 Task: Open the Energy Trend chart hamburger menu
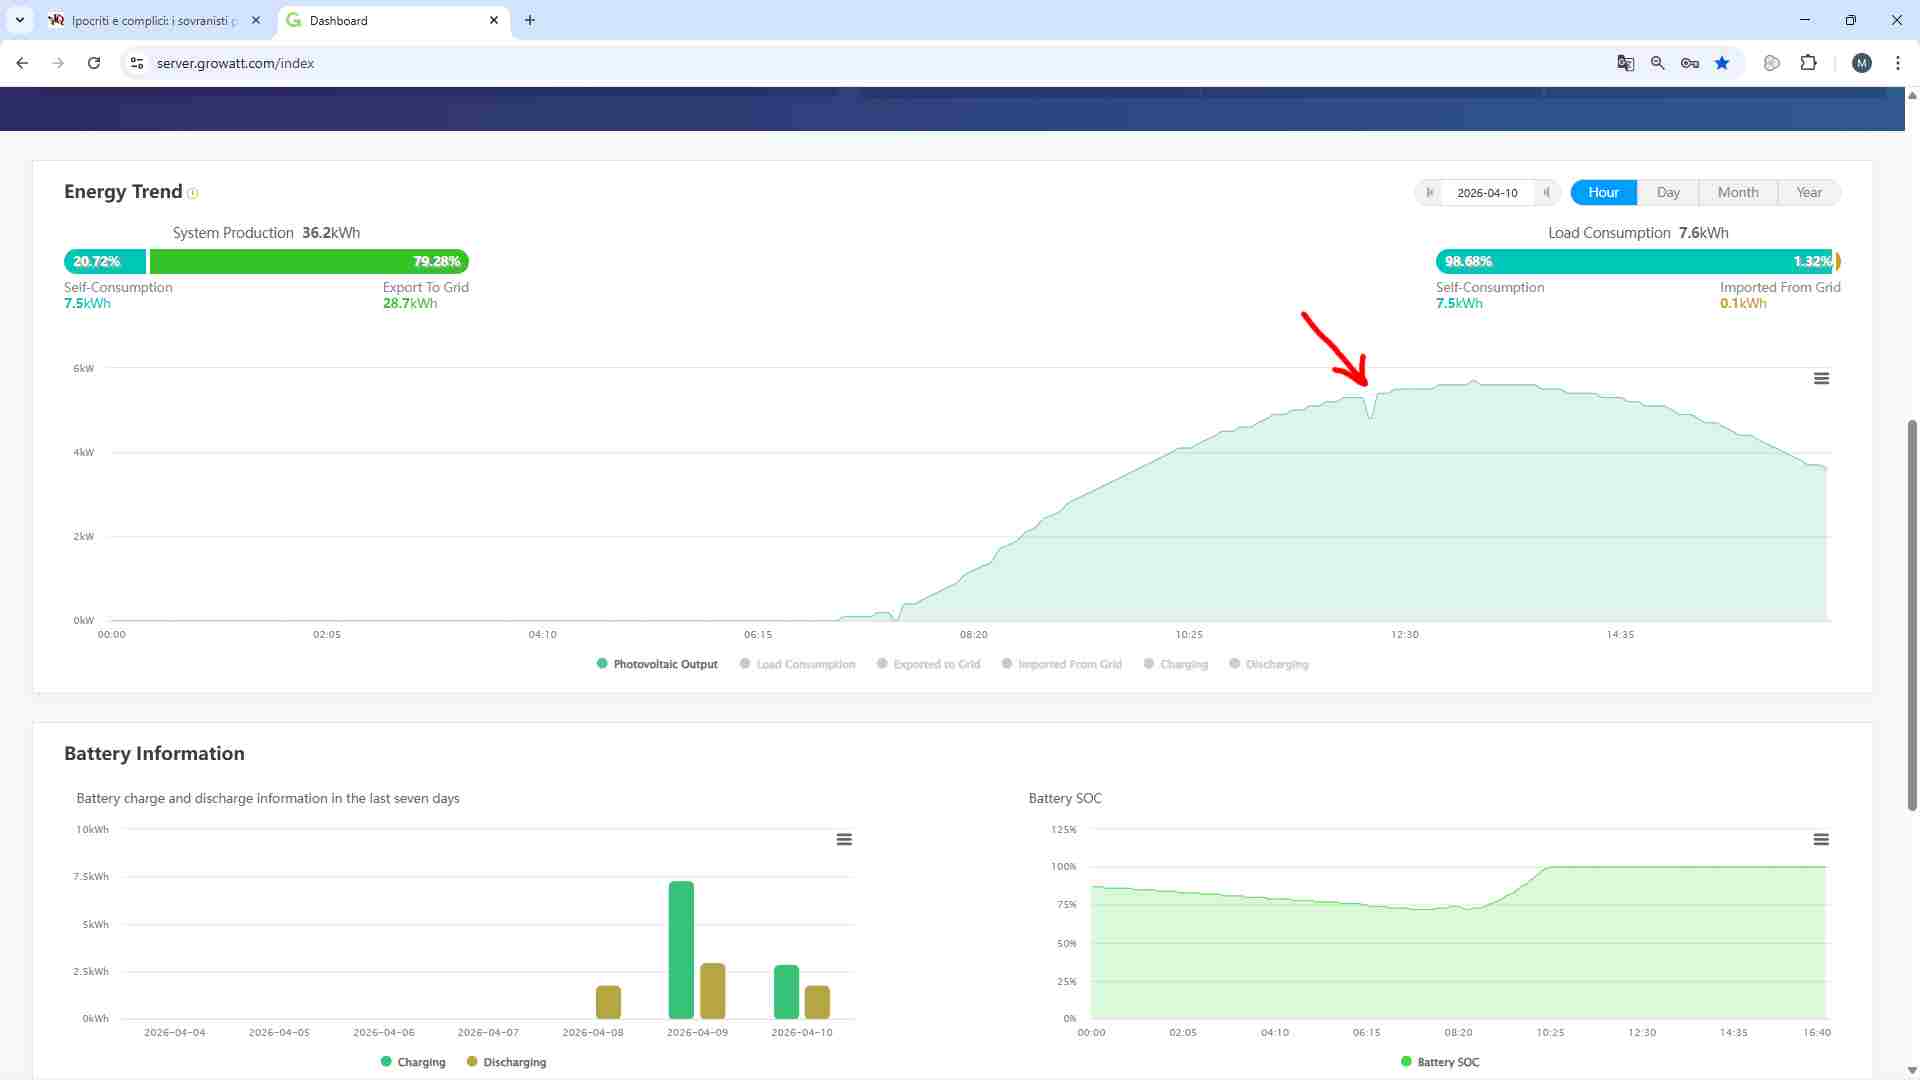coord(1821,378)
